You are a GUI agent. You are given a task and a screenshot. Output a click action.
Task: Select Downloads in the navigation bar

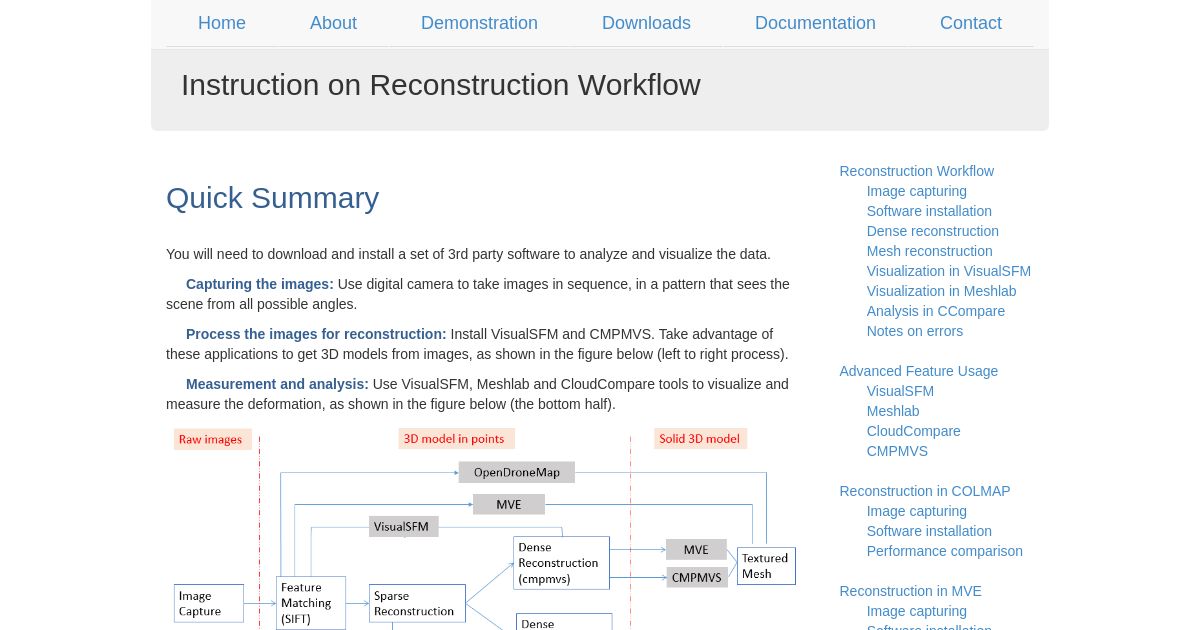pyautogui.click(x=646, y=23)
